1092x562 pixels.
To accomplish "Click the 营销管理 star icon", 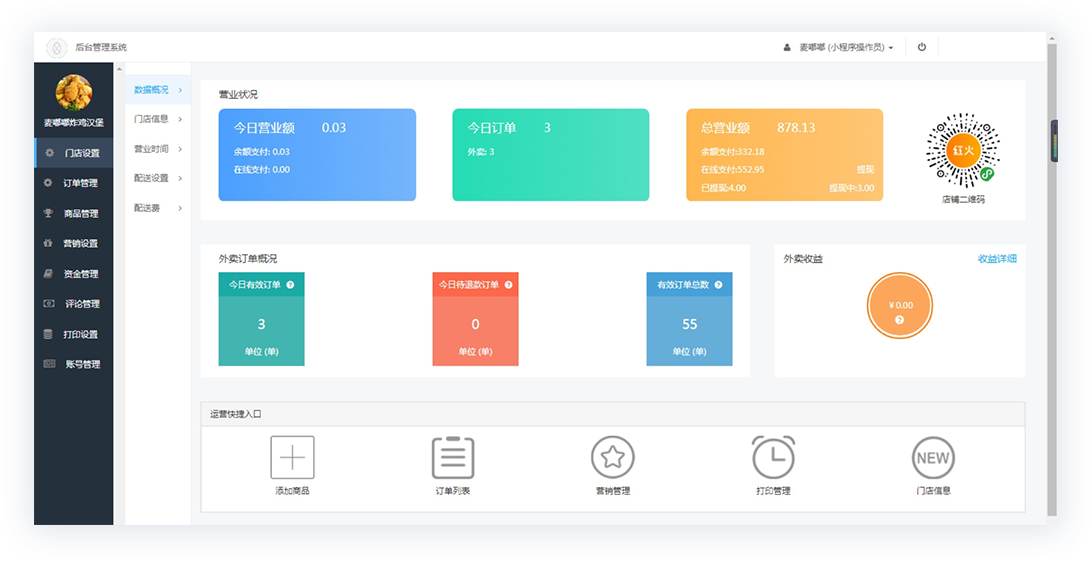I will click(x=612, y=458).
